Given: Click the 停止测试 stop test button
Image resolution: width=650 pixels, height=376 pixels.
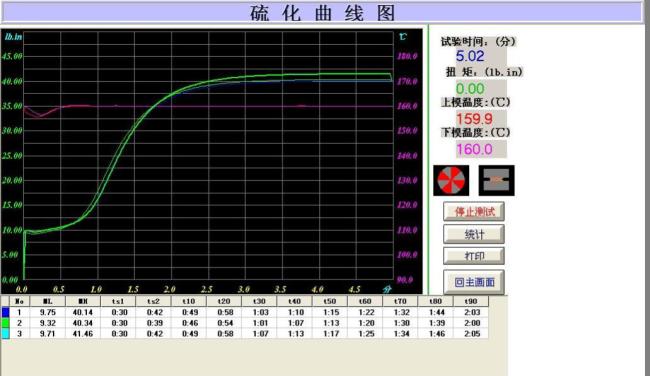Looking at the screenshot, I should pos(474,211).
